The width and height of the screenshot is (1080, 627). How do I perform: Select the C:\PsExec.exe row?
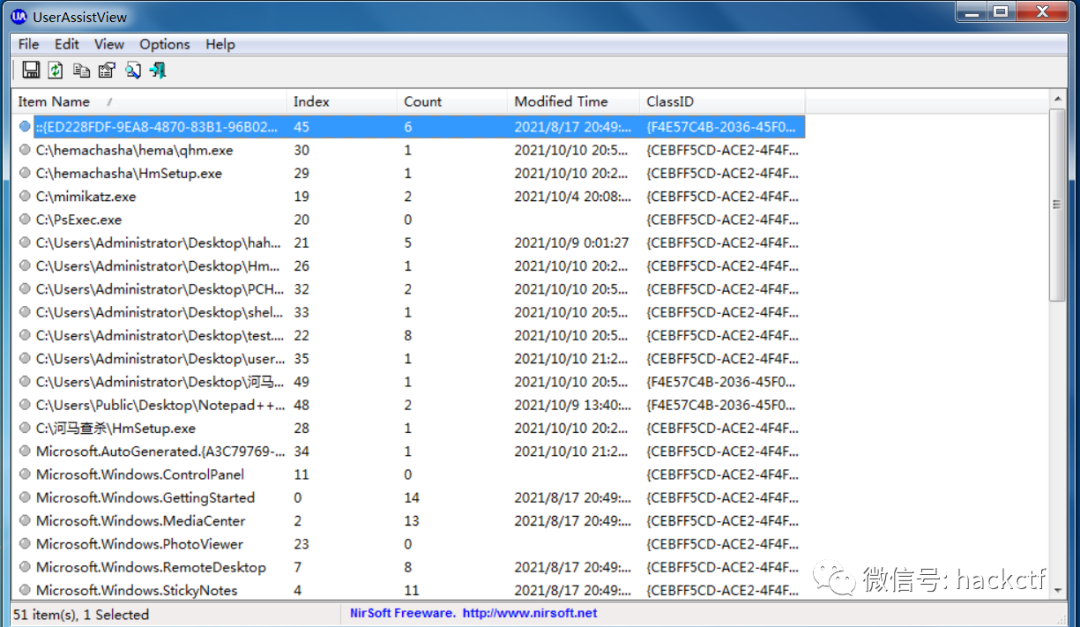point(408,220)
